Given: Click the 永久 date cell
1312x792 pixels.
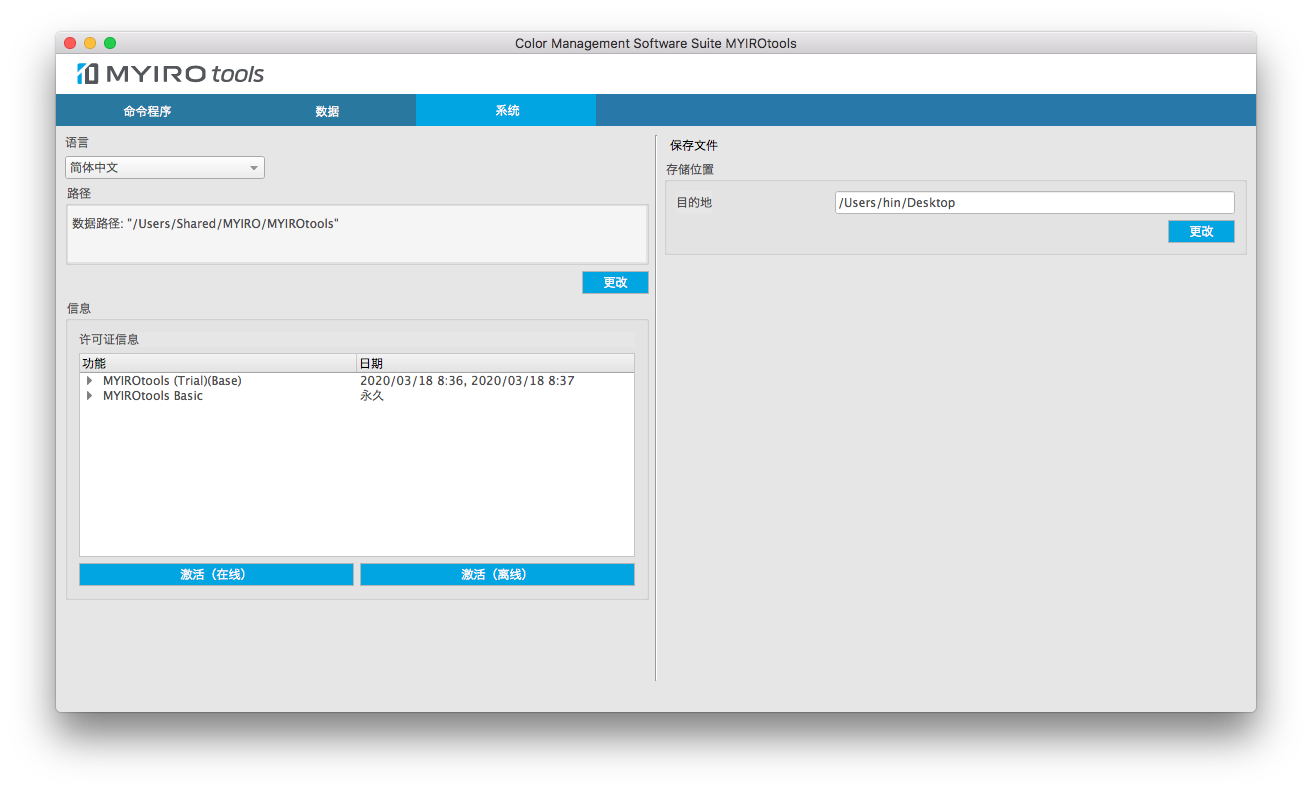Looking at the screenshot, I should [x=372, y=396].
